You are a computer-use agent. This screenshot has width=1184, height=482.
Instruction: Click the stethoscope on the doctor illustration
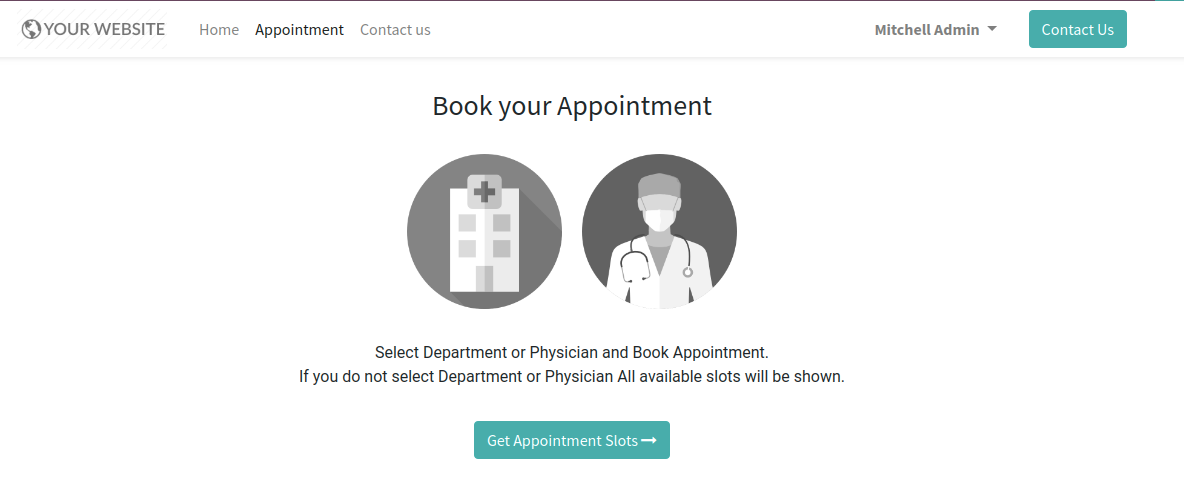[x=655, y=259]
